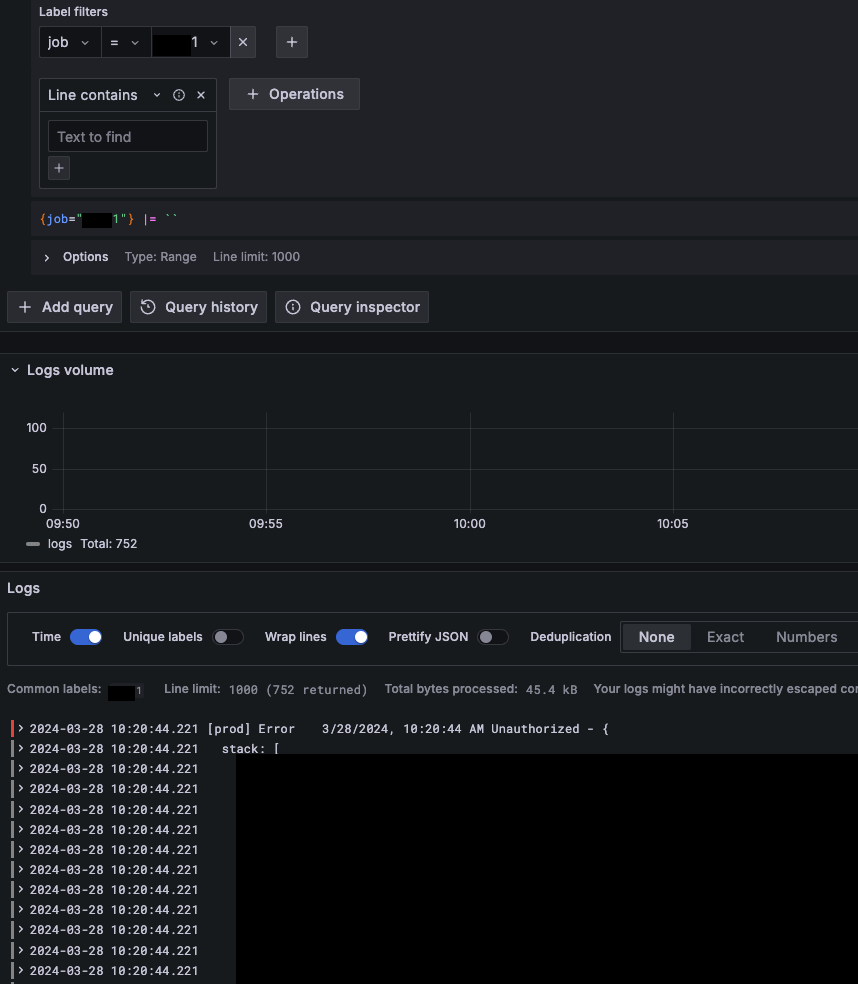Click the Text to find input
The height and width of the screenshot is (984, 858).
pos(128,136)
